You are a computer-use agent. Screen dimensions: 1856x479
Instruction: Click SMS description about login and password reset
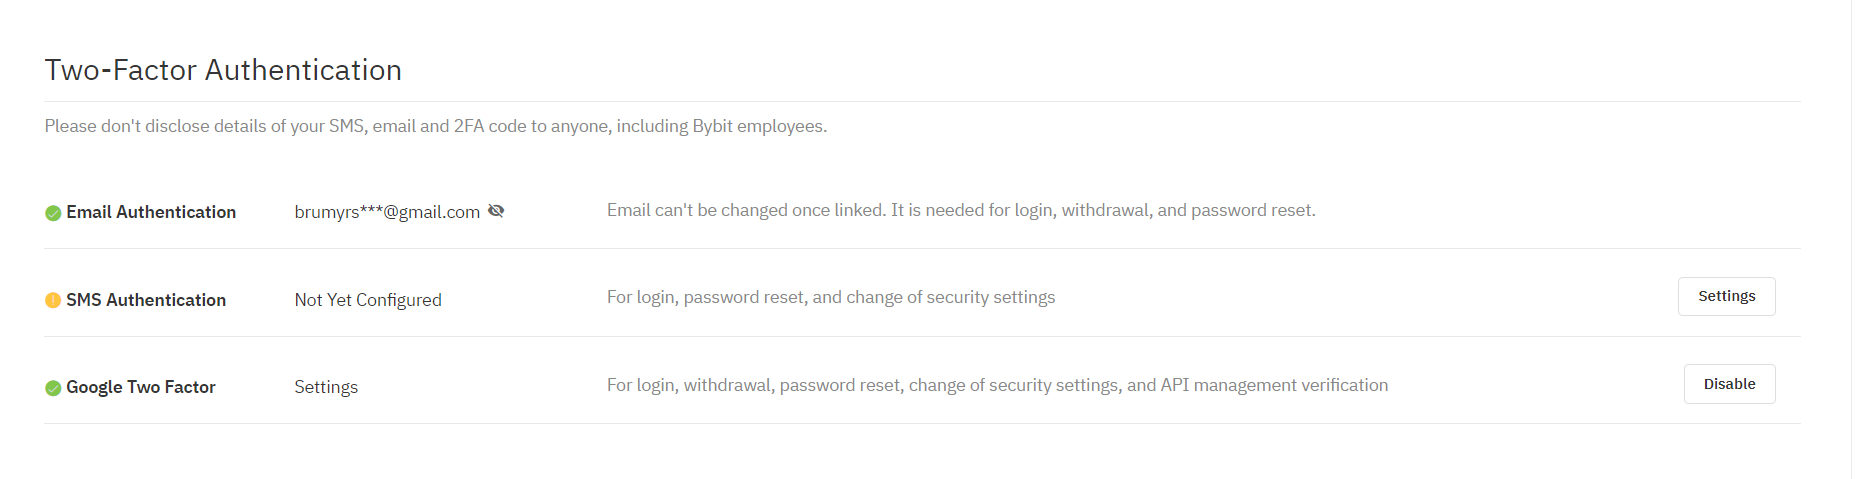coord(831,297)
